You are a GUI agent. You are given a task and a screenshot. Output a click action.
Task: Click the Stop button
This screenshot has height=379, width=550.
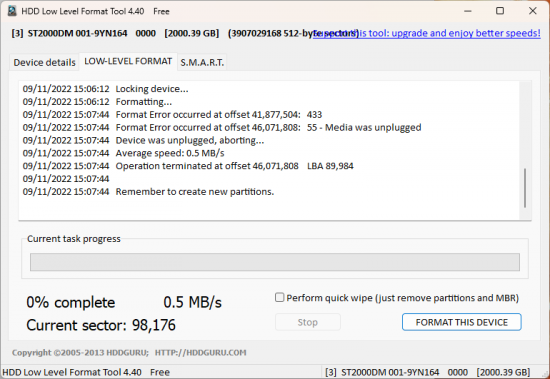tap(308, 322)
